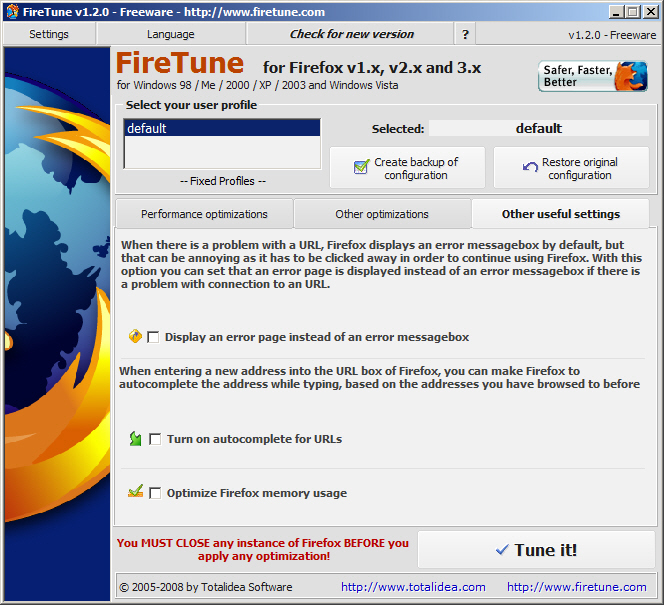Click Check for new version
The width and height of the screenshot is (664, 605).
[351, 34]
